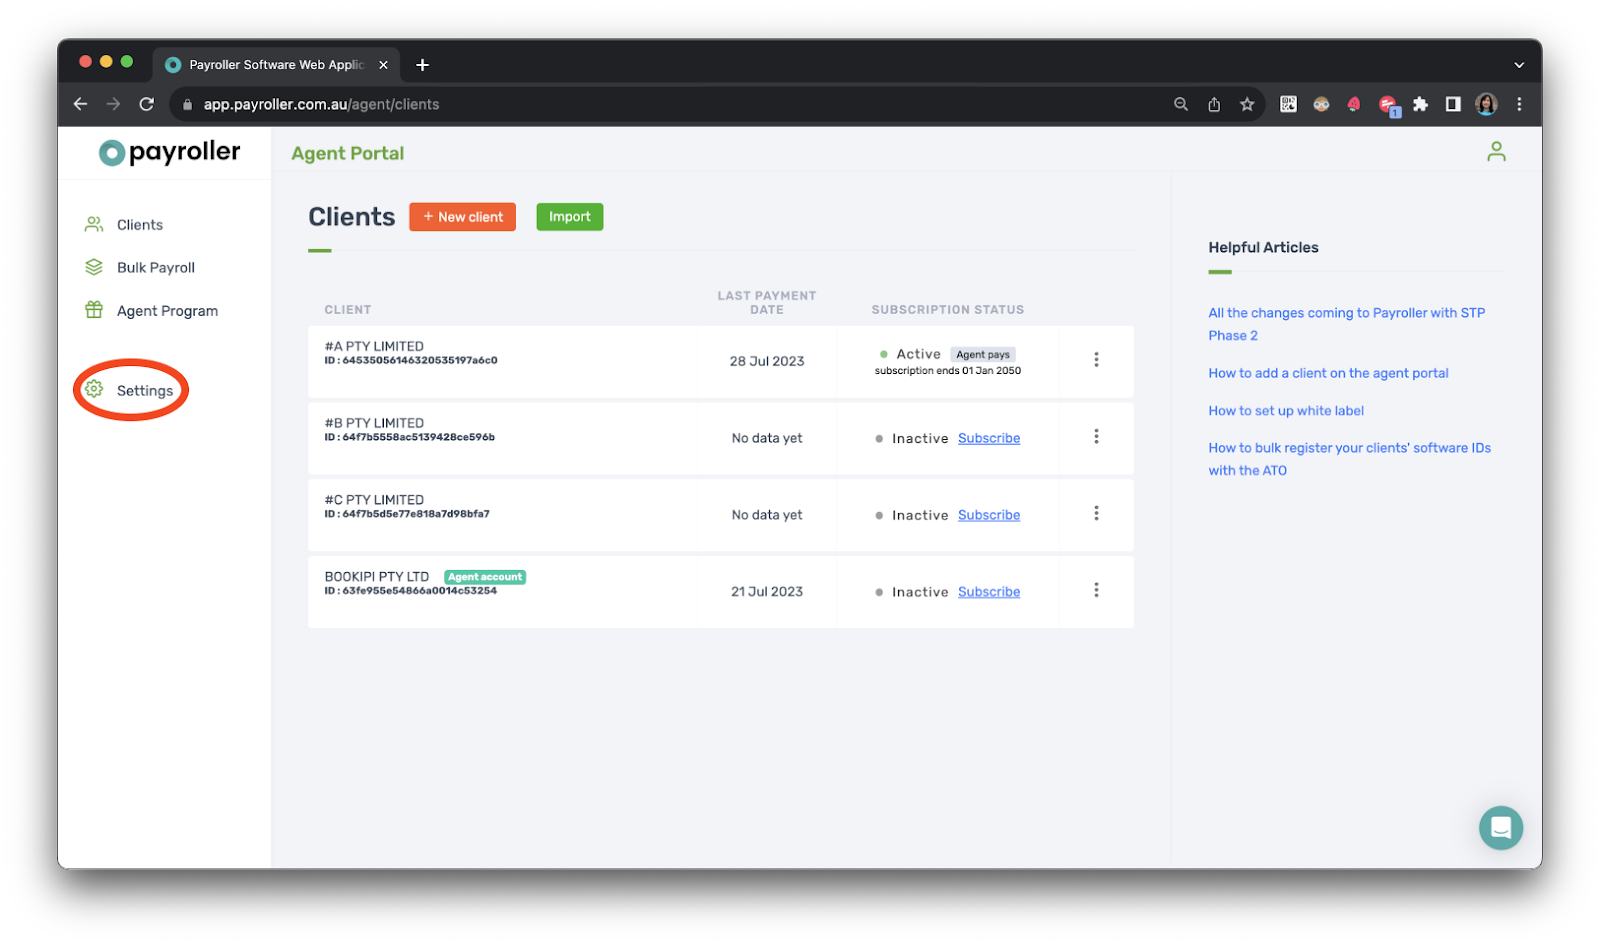Open options menu for #A PTY LIMITED

1096,360
